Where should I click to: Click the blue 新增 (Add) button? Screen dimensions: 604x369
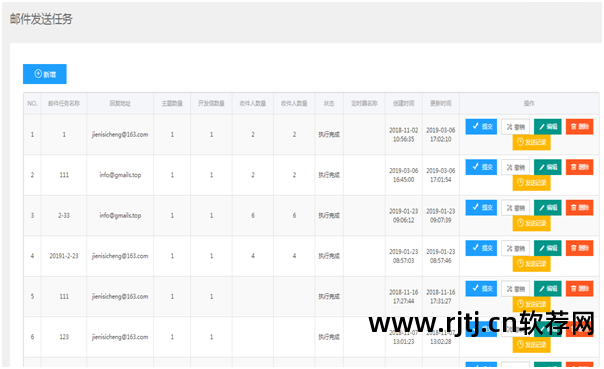tap(45, 74)
